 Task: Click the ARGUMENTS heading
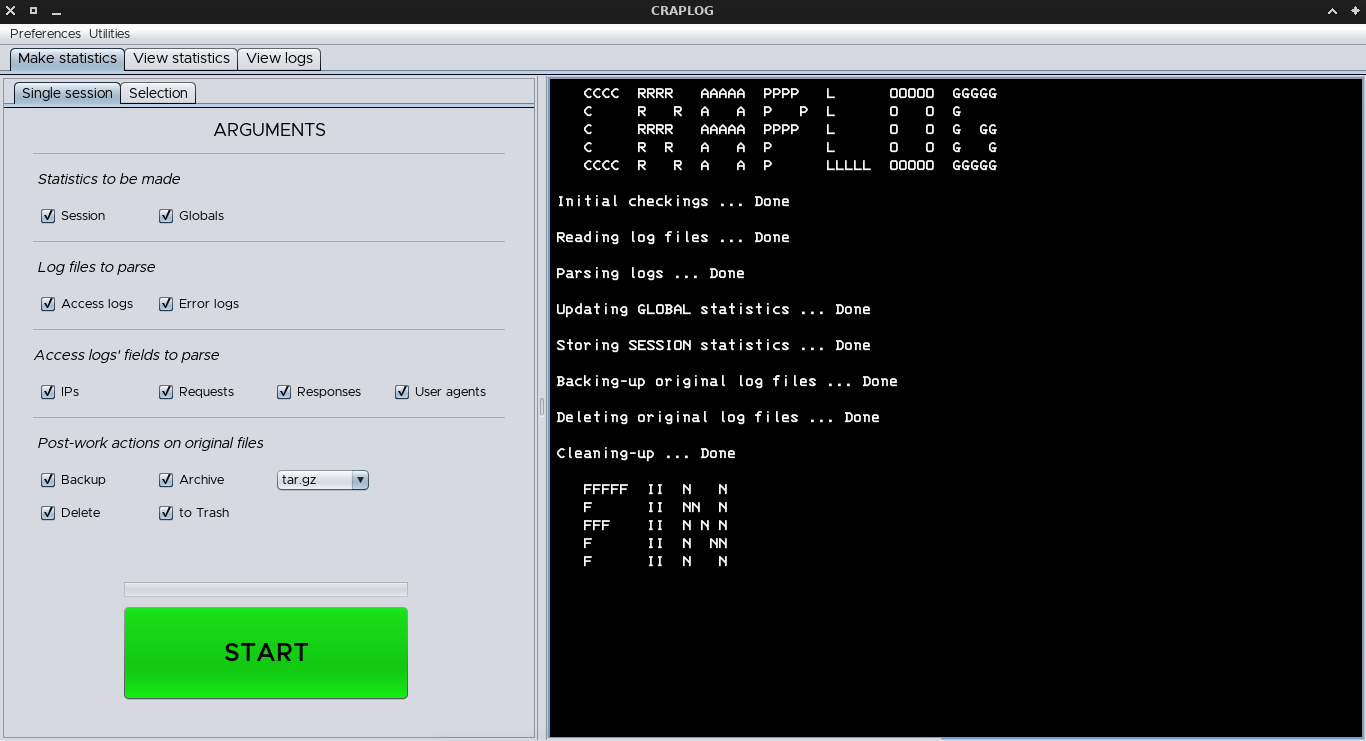pyautogui.click(x=270, y=130)
